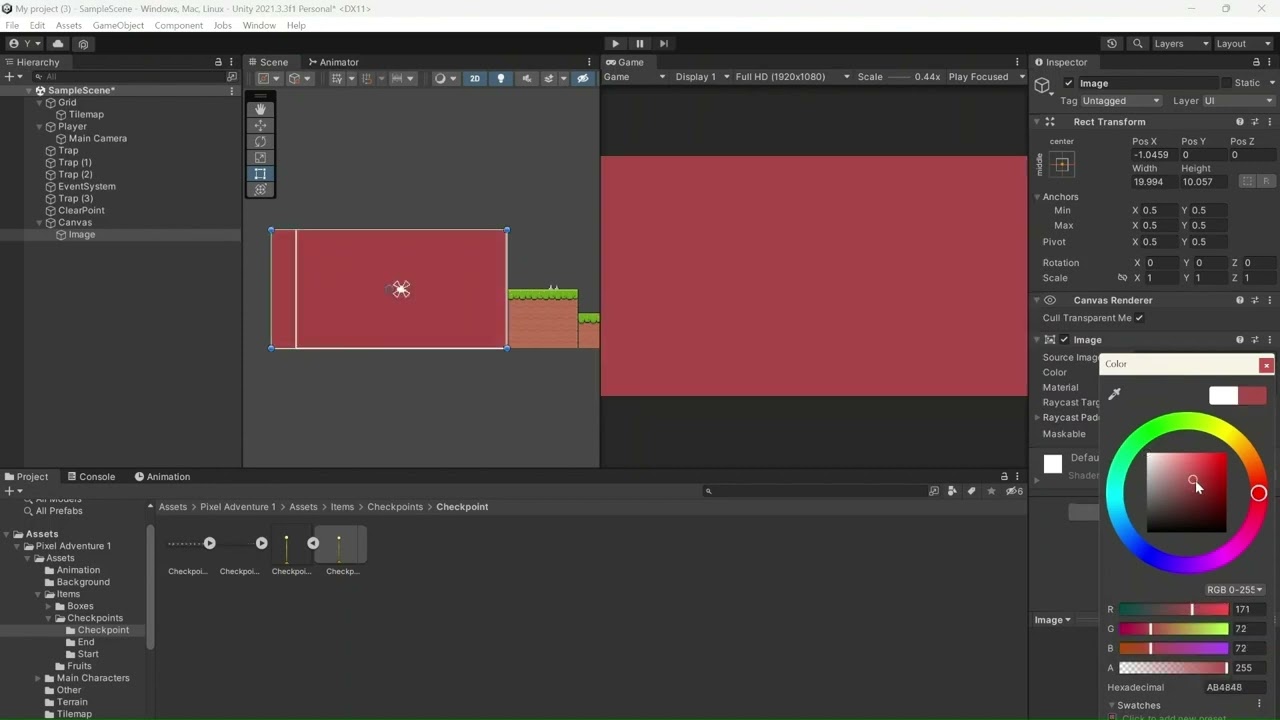Switch to the Animation tab
The height and width of the screenshot is (720, 1280).
(x=162, y=477)
